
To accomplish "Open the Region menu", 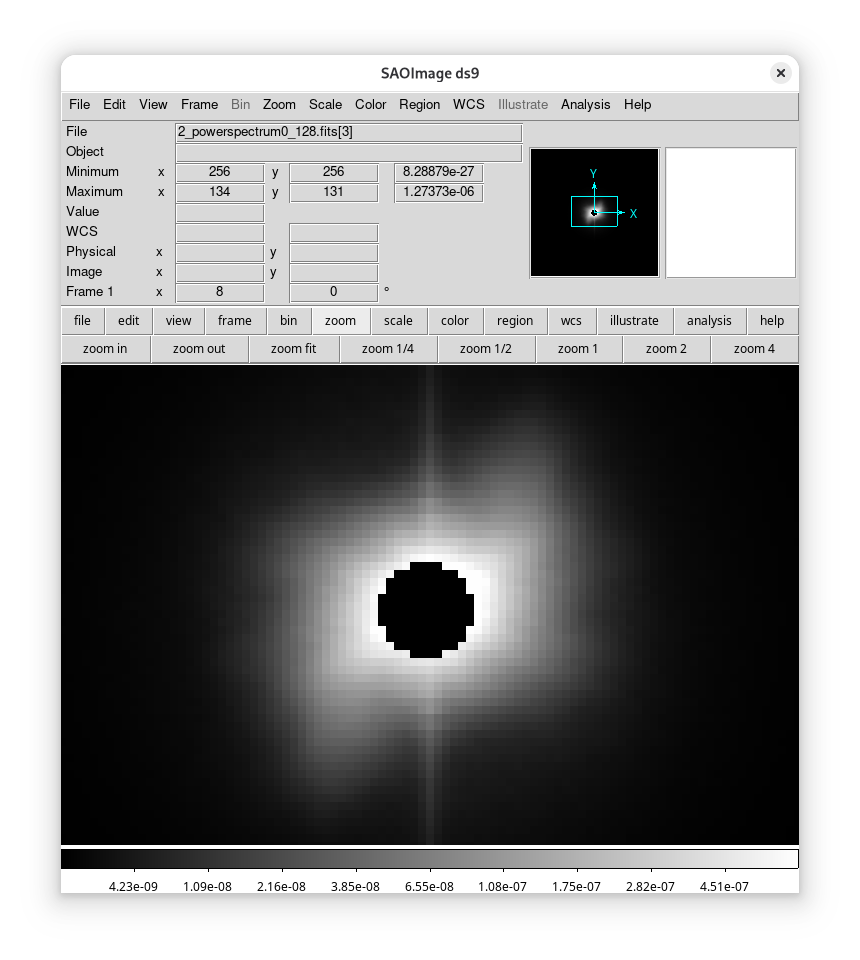I will (419, 104).
